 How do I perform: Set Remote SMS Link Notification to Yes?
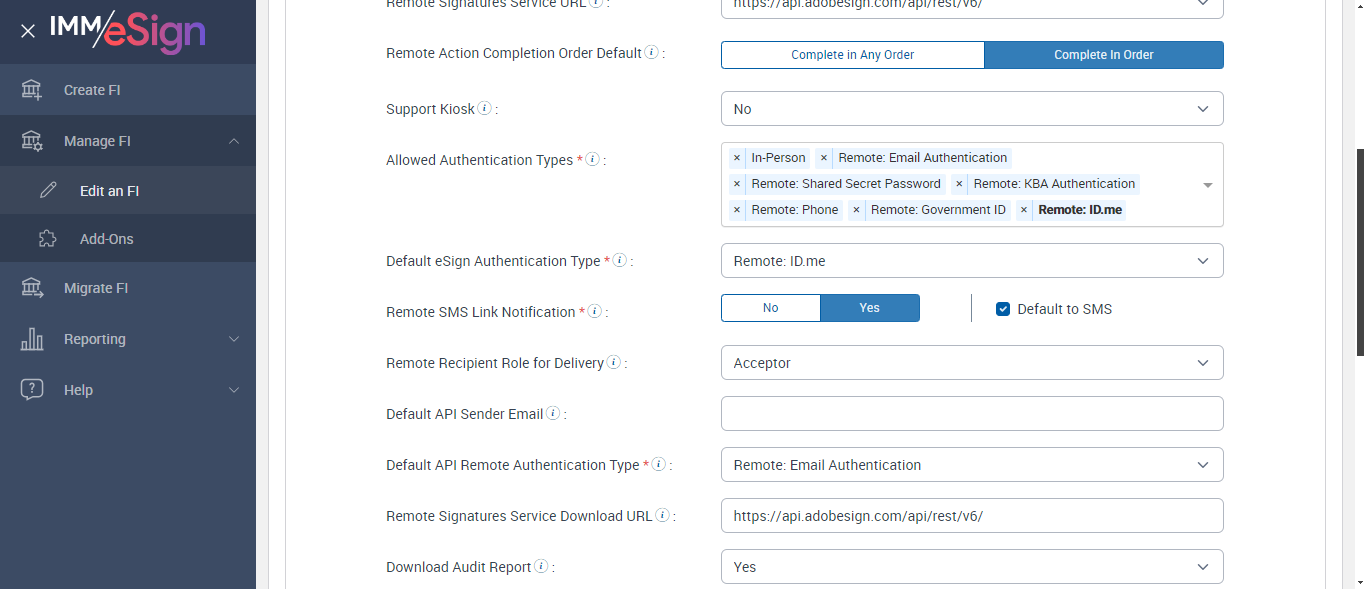pos(869,308)
